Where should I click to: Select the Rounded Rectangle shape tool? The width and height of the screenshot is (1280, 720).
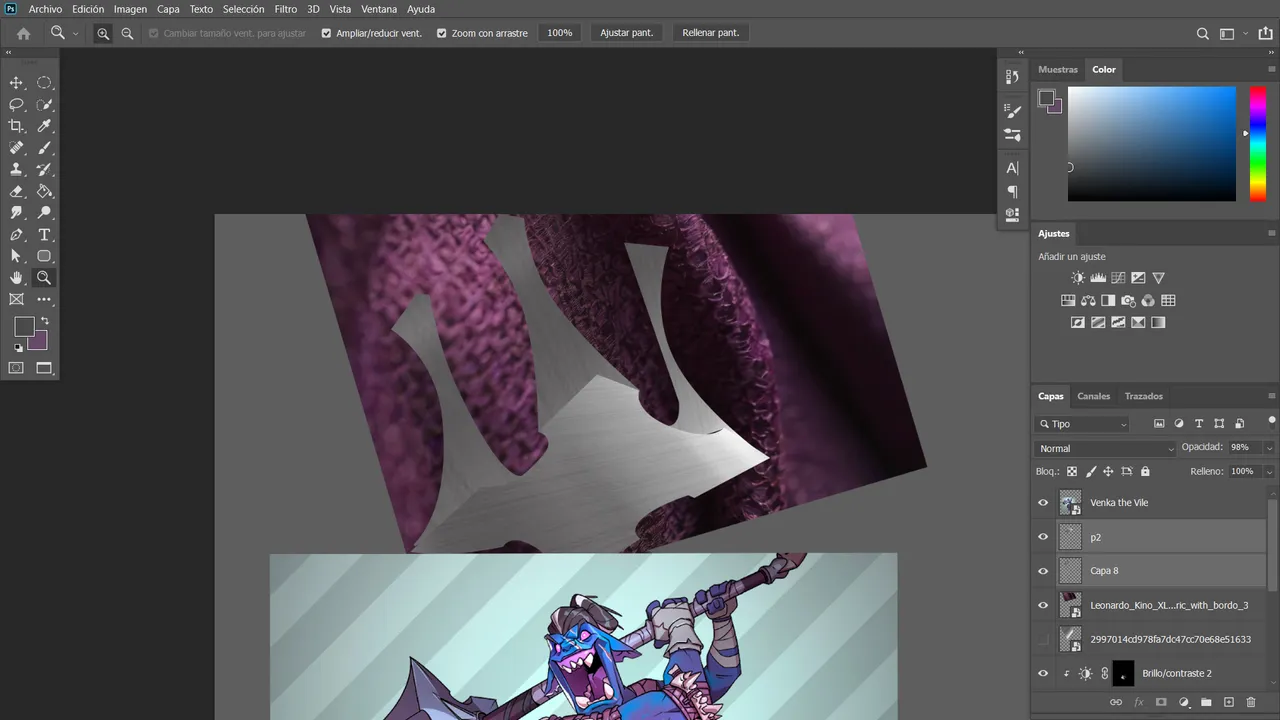coord(44,256)
